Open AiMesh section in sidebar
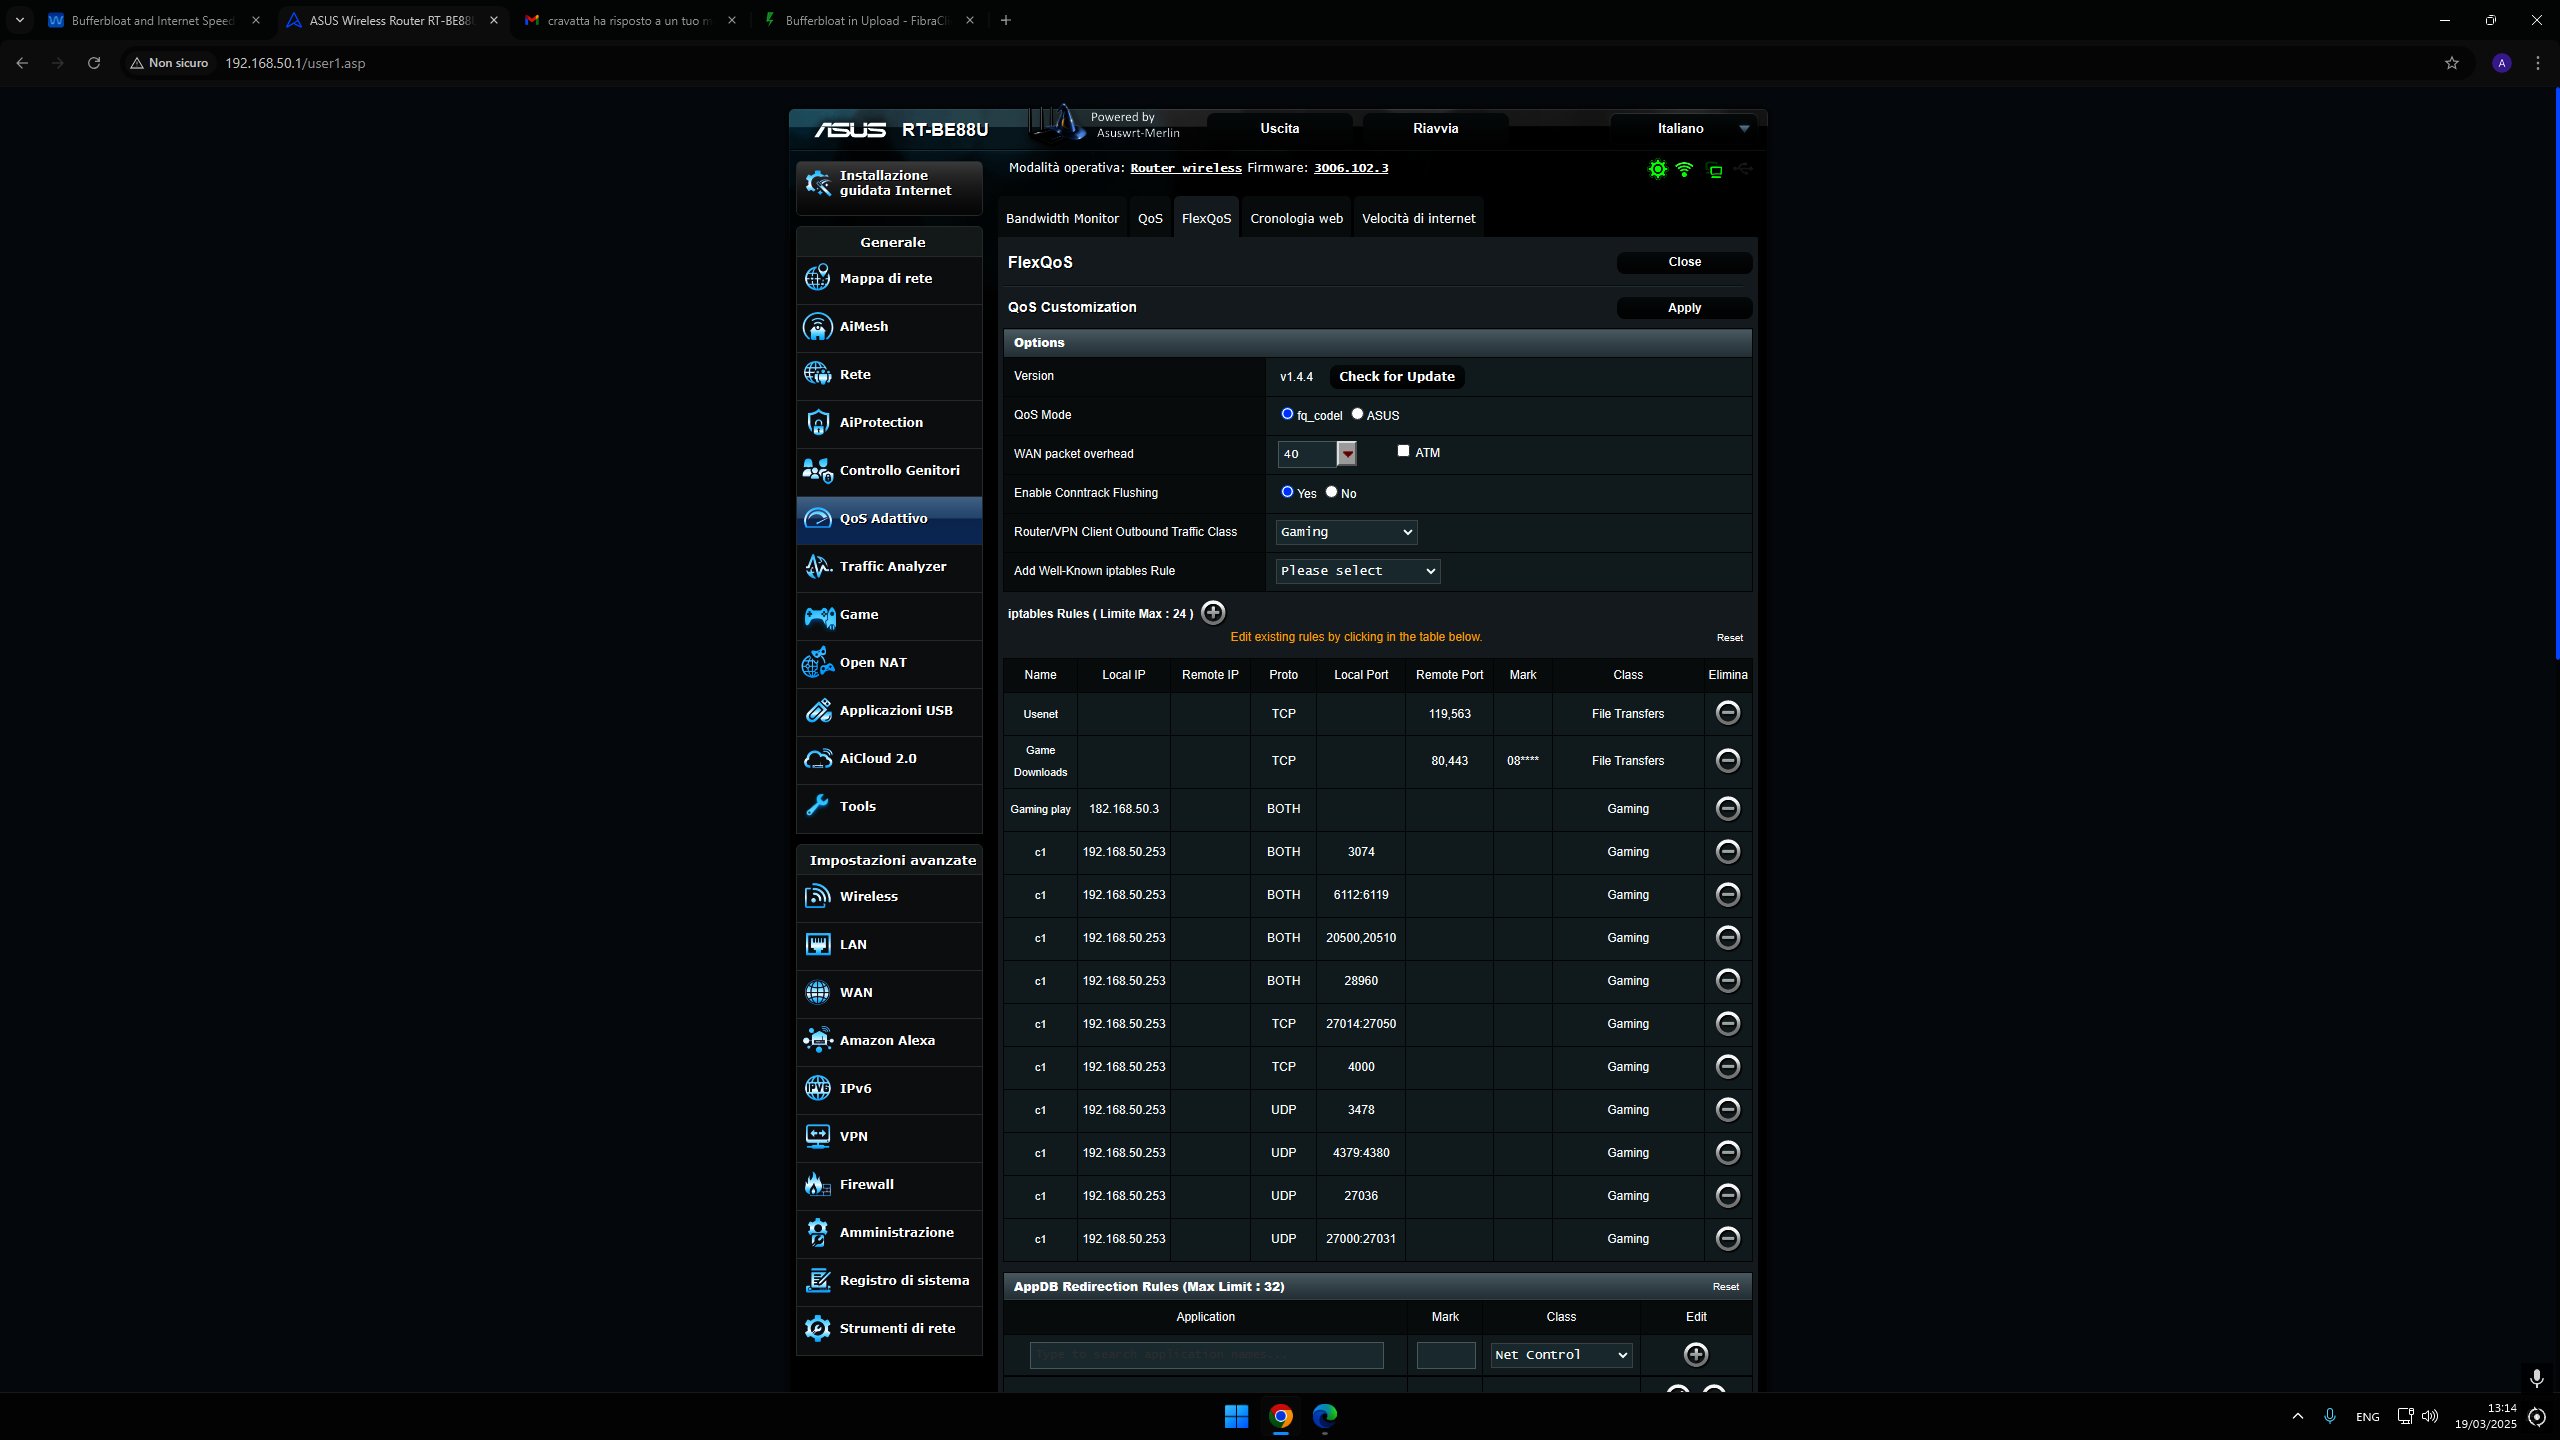The height and width of the screenshot is (1440, 2560). pos(889,327)
